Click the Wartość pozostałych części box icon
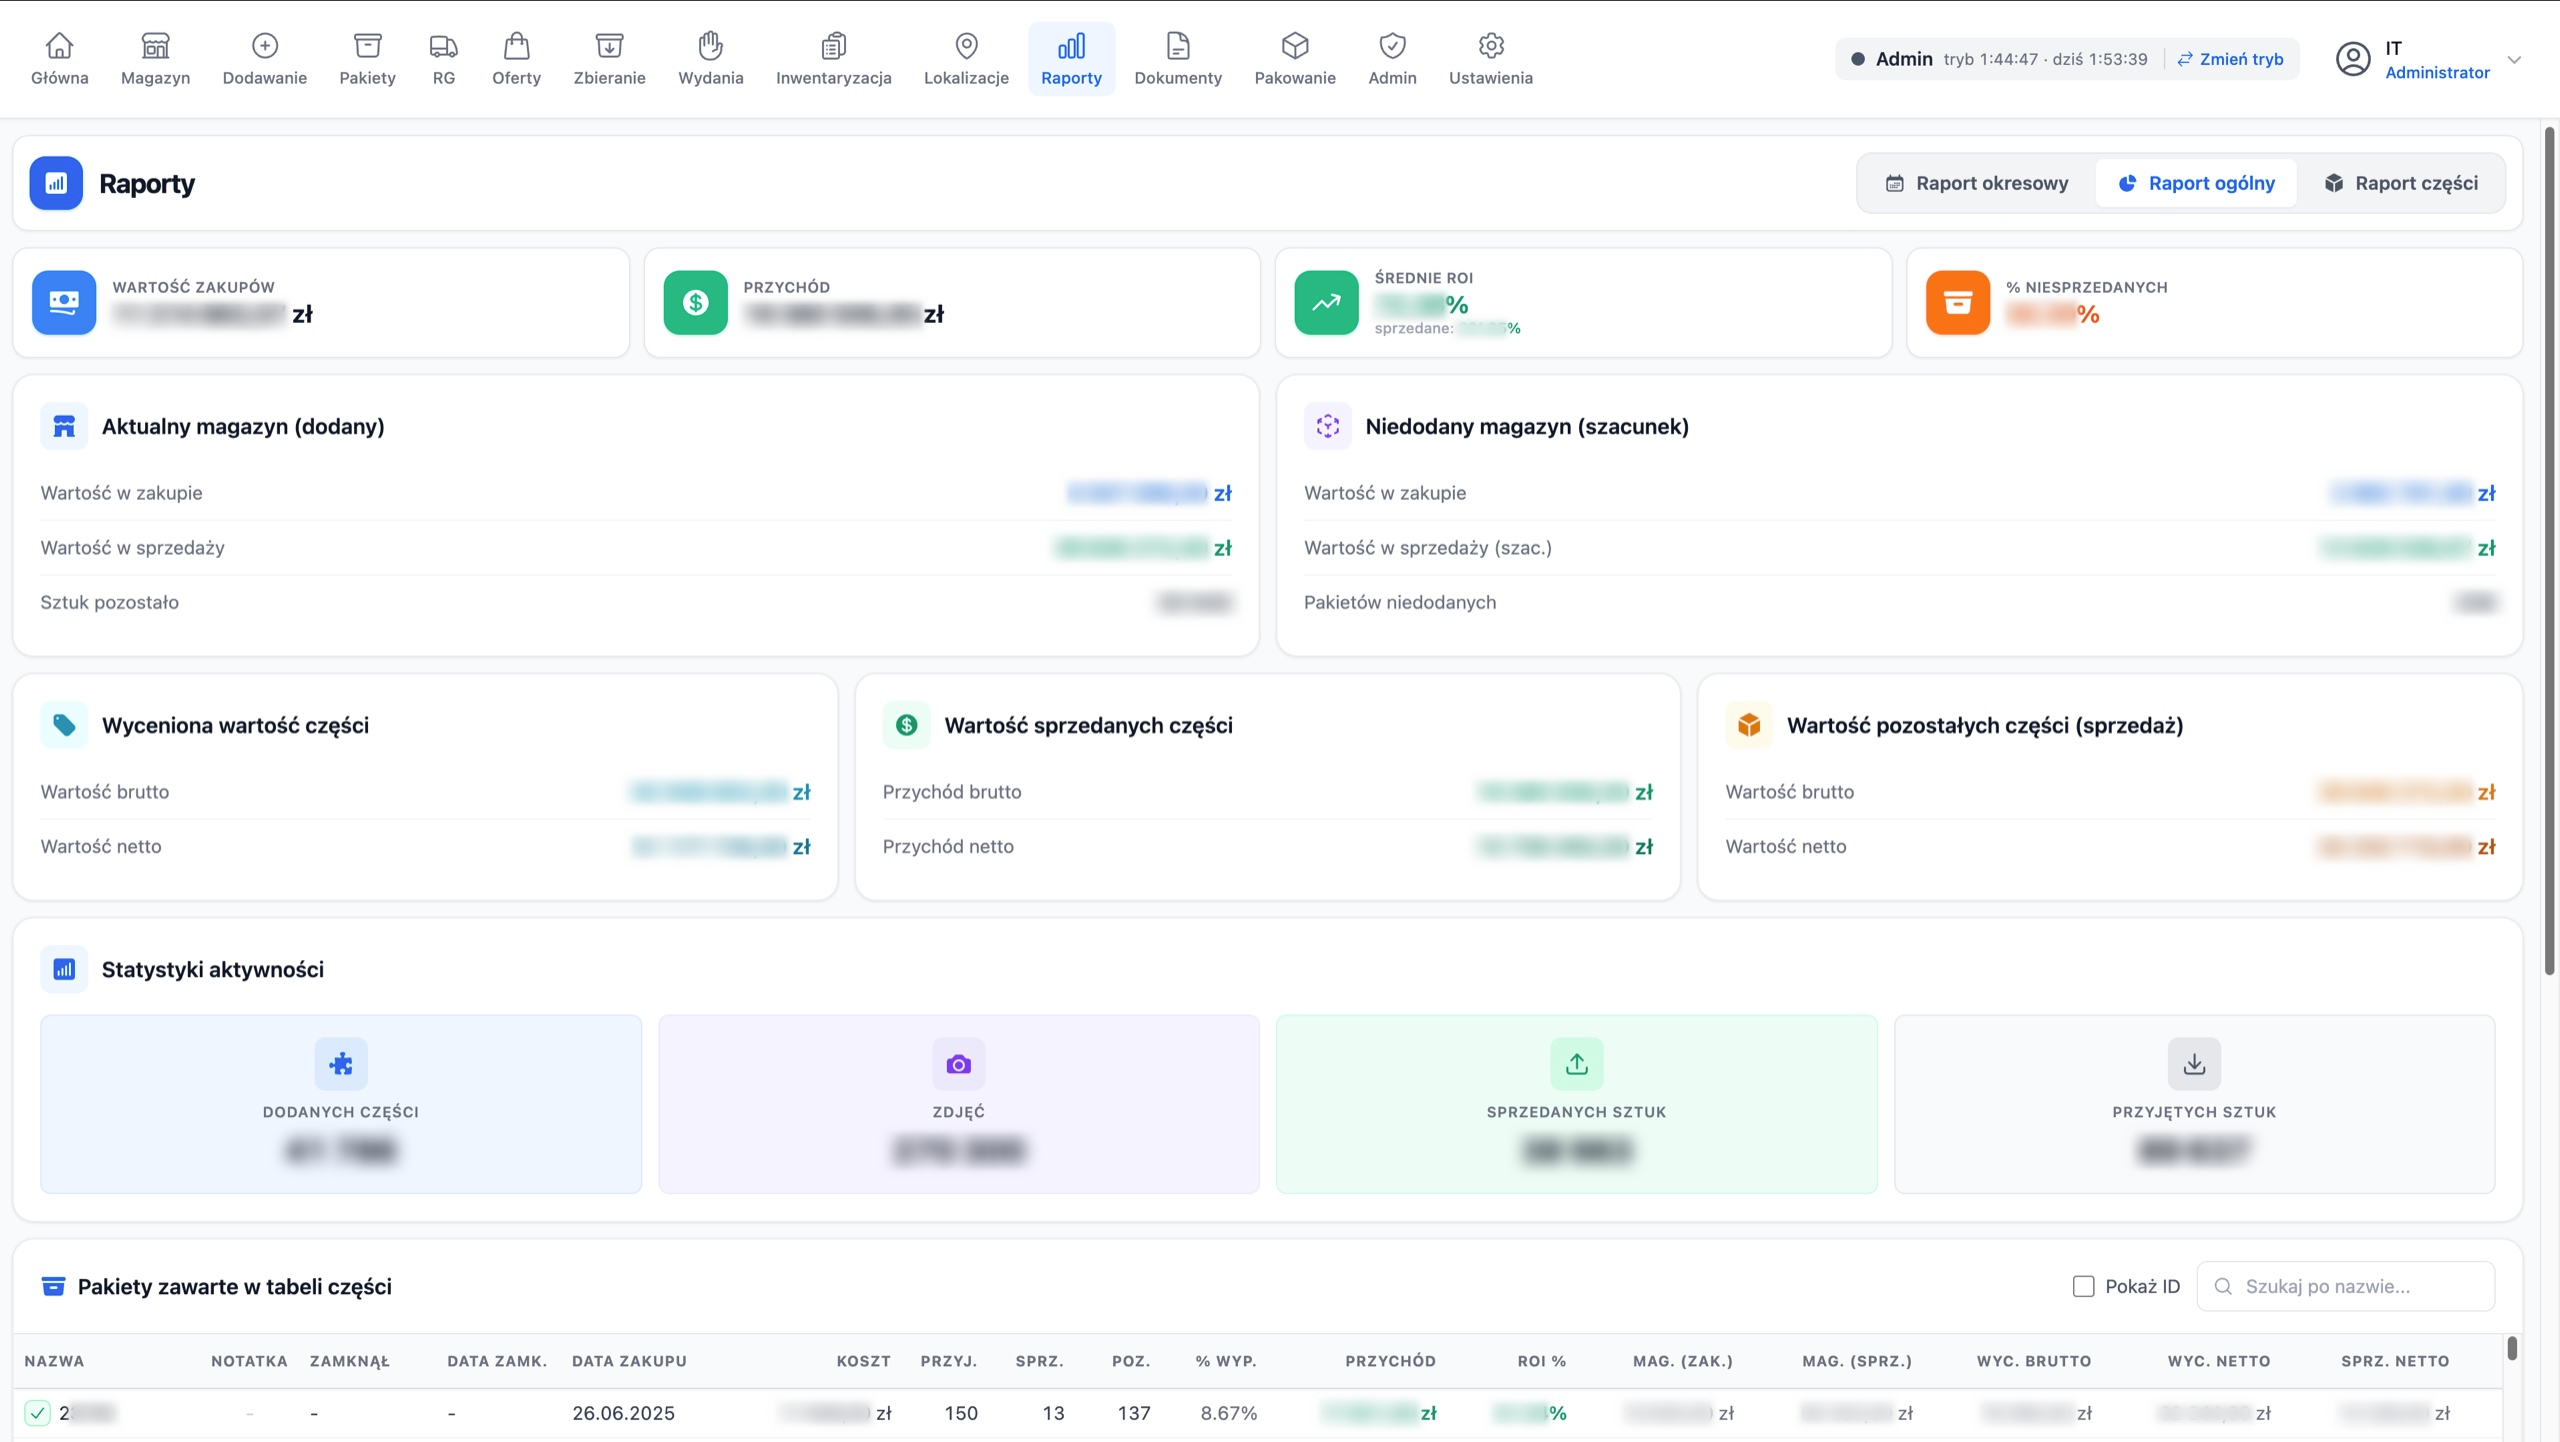2560x1442 pixels. coord(1749,725)
